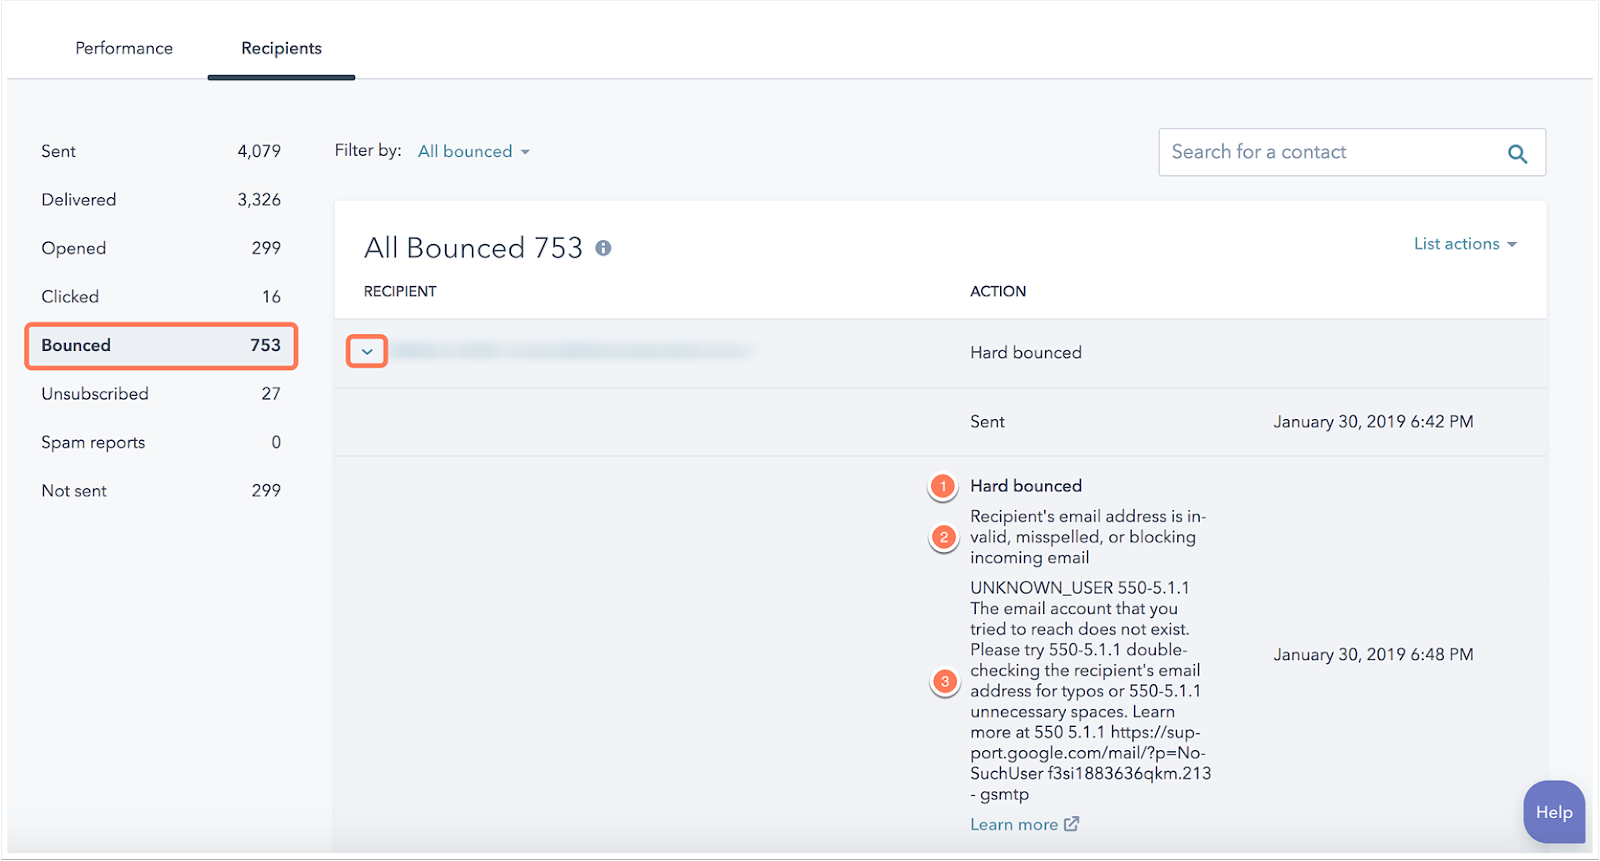Click the external link icon after Learn more
The height and width of the screenshot is (861, 1600).
click(x=1072, y=824)
